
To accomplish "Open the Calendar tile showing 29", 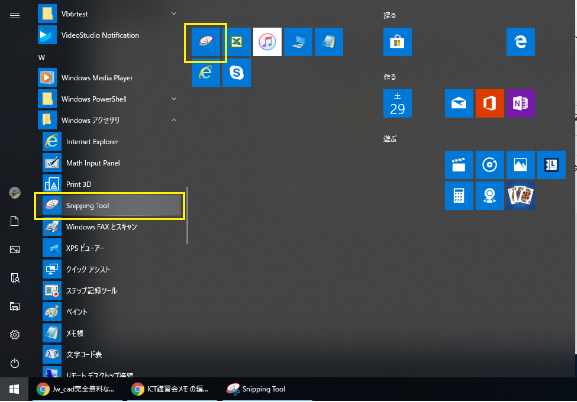I will pyautogui.click(x=397, y=103).
